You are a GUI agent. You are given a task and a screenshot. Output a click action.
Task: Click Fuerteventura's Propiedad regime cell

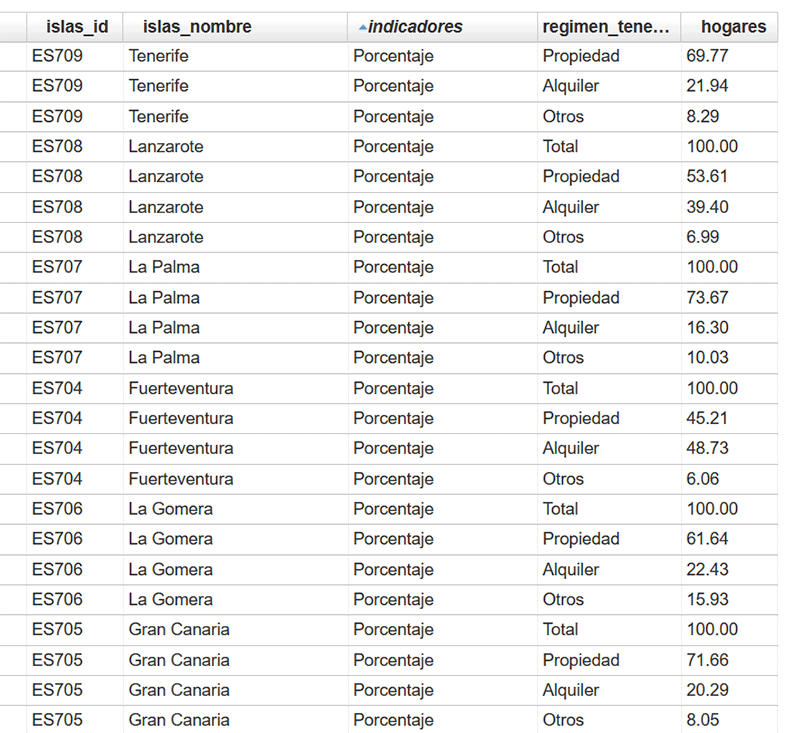point(581,418)
